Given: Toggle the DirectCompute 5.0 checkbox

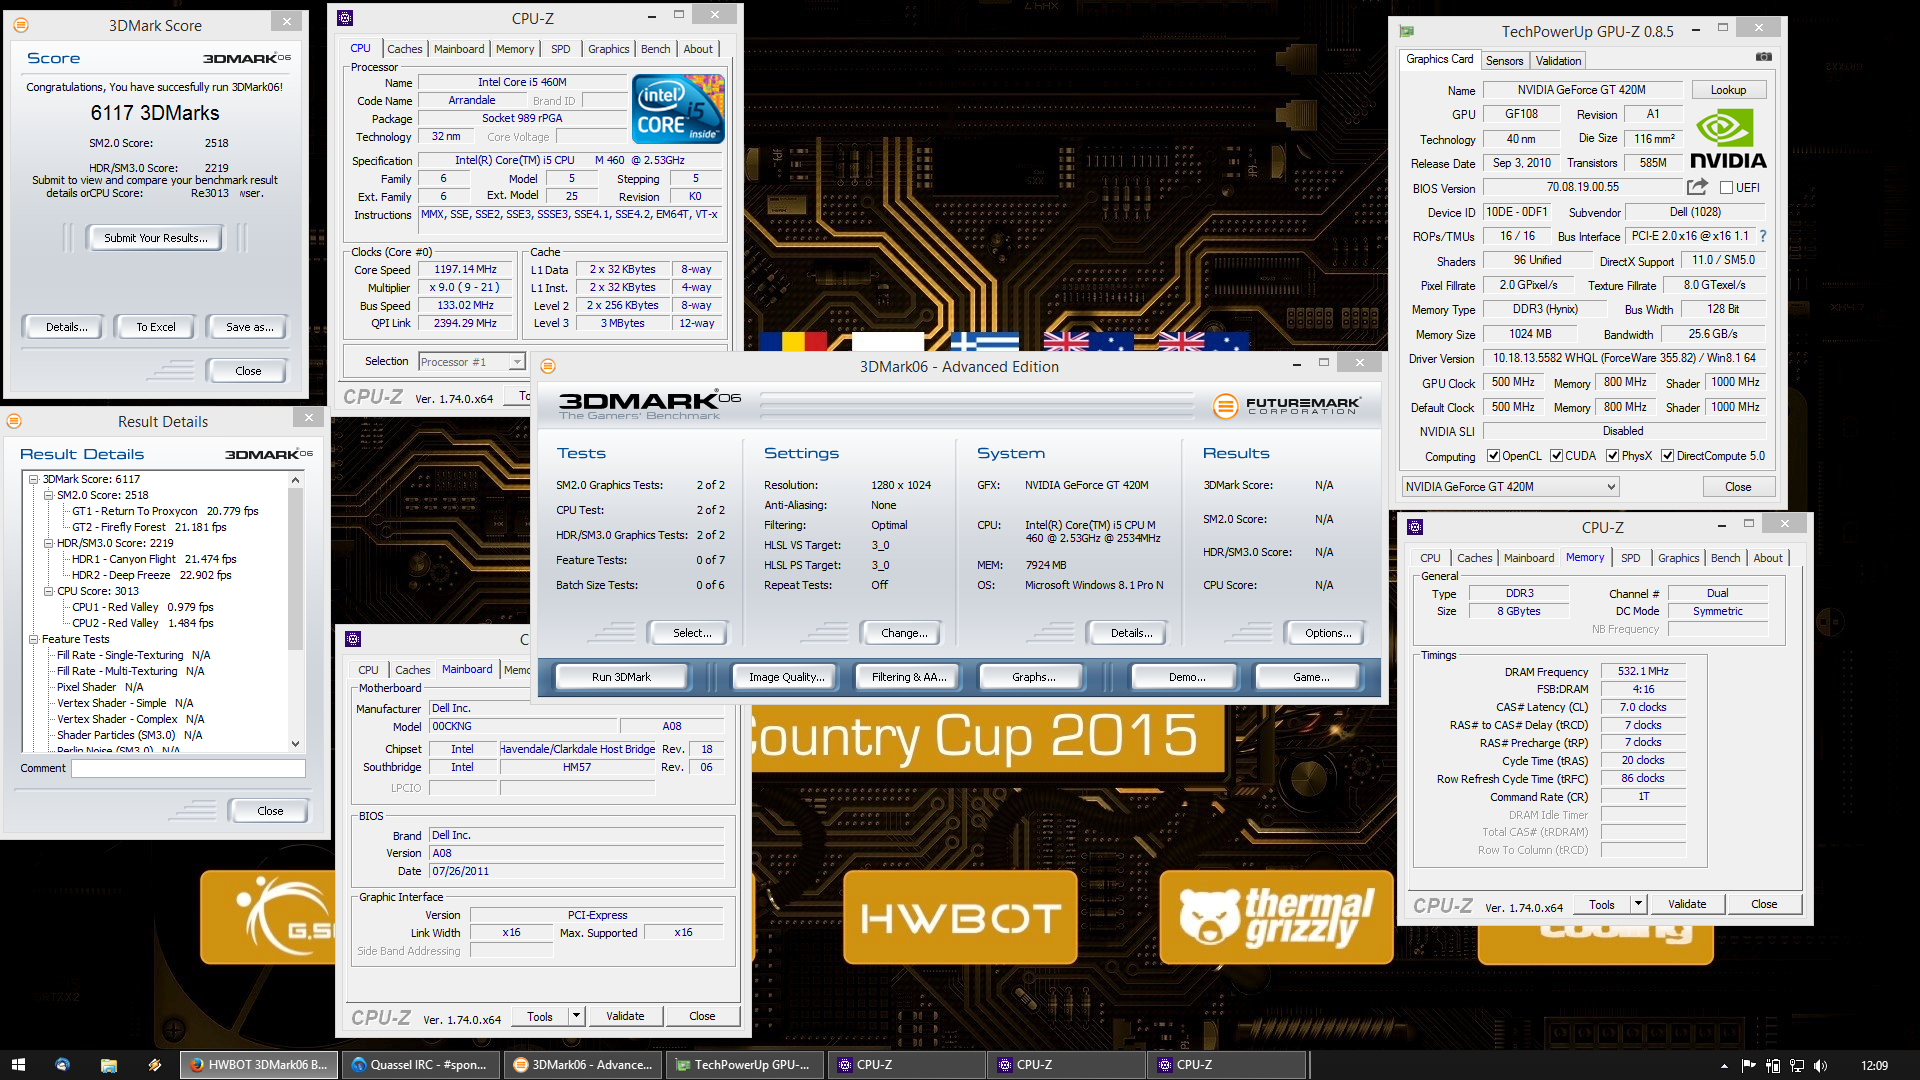Looking at the screenshot, I should click(x=1667, y=456).
